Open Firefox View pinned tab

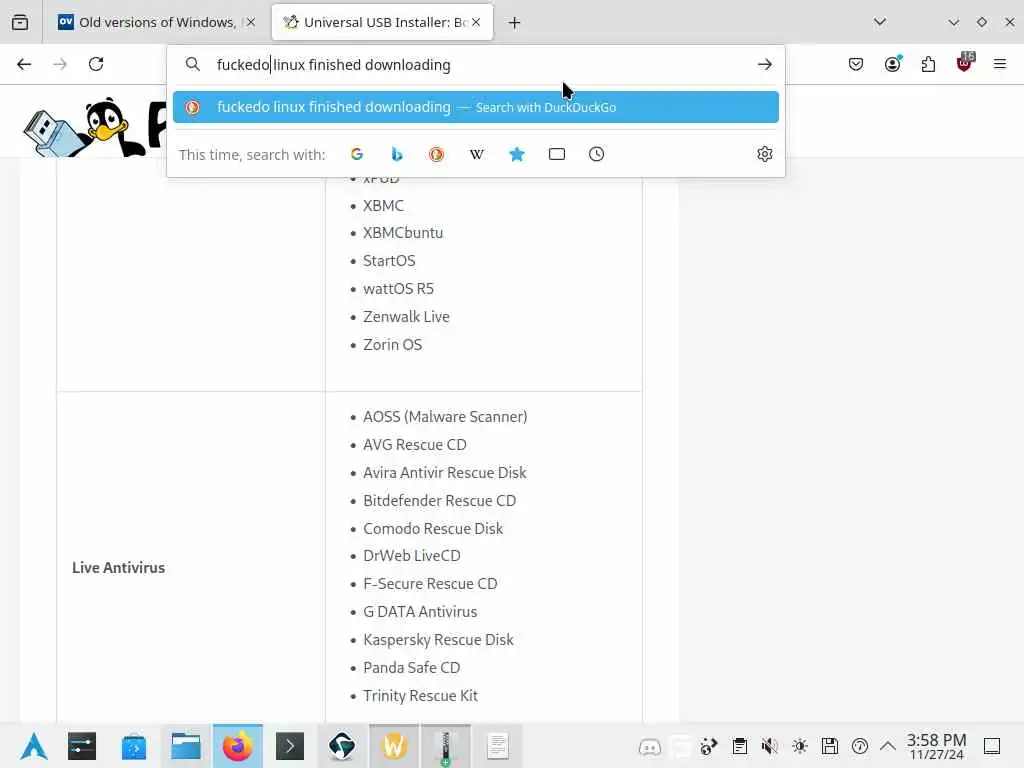tap(20, 22)
